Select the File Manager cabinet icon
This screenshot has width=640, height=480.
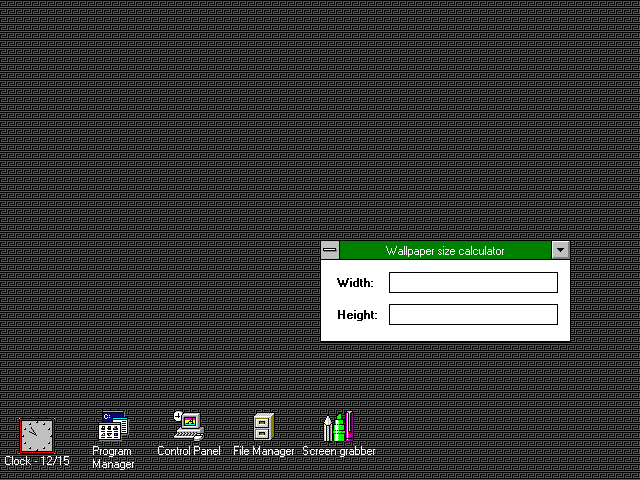tap(263, 427)
